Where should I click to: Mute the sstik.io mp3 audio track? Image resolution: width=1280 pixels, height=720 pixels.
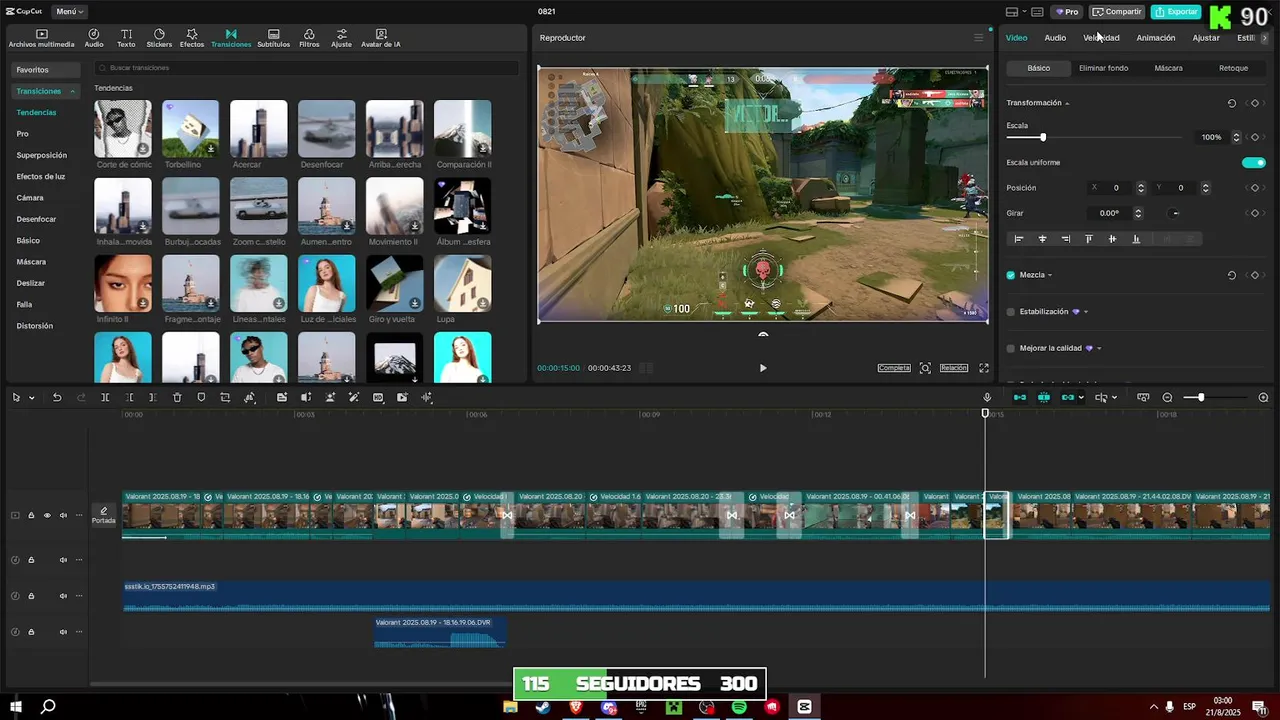click(x=63, y=596)
